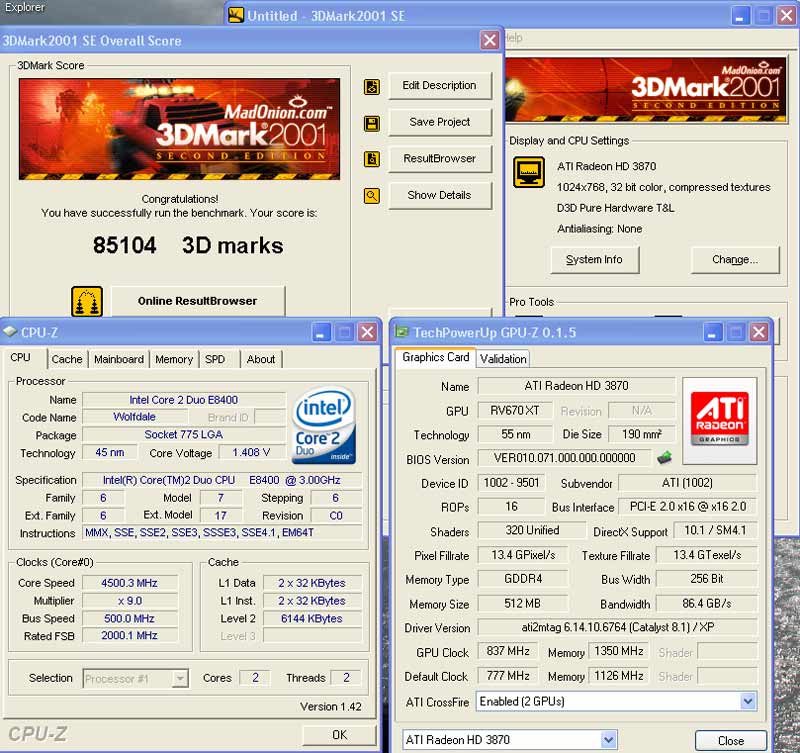Click the Explorer window title at top left
This screenshot has width=800, height=753.
coord(24,7)
